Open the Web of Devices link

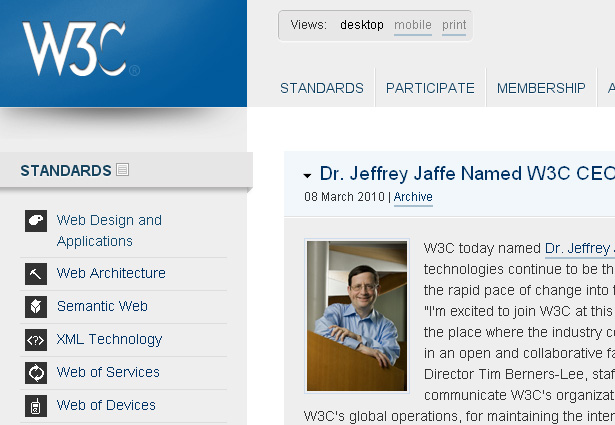click(x=106, y=405)
